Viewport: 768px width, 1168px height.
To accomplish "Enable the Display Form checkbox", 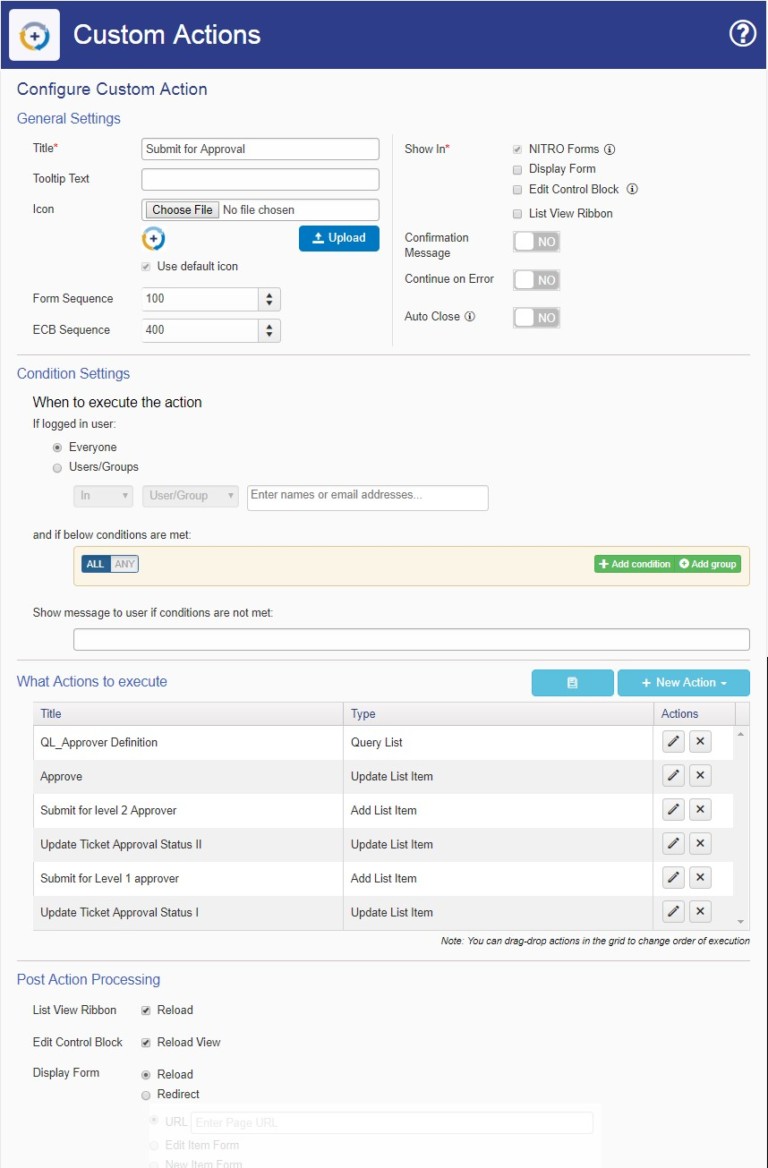I will 517,169.
